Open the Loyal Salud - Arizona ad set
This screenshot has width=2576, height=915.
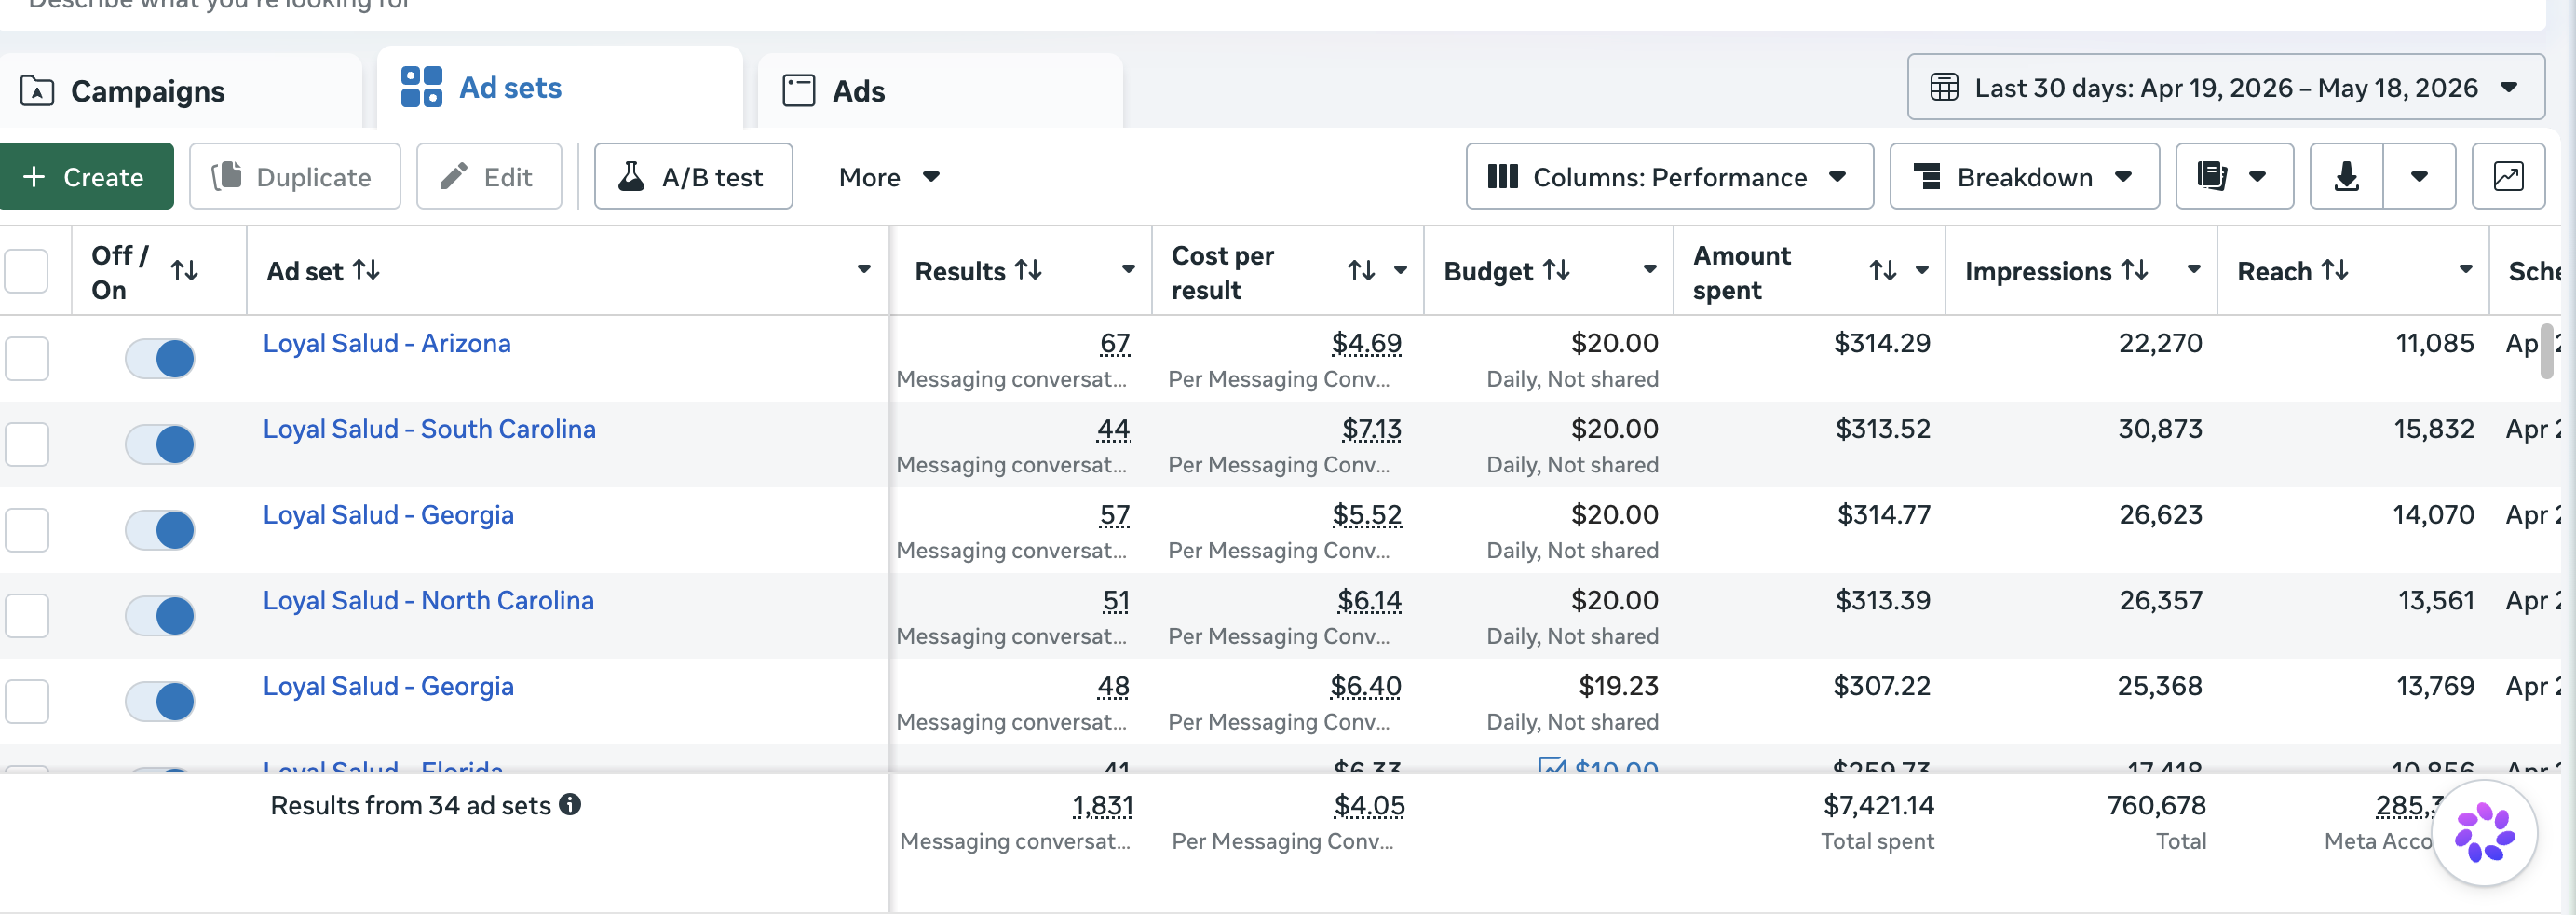coord(387,343)
